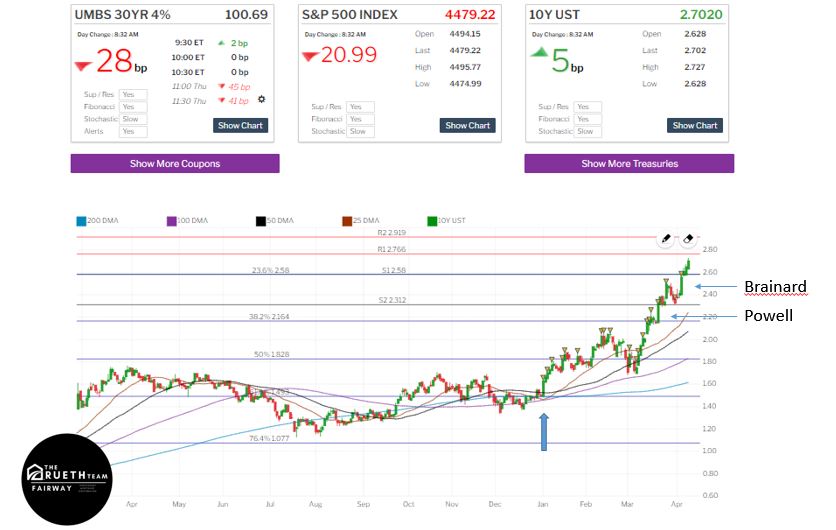836x530 pixels.
Task: Click the 11:30 Thu row in UMBS card
Action: tap(211, 101)
